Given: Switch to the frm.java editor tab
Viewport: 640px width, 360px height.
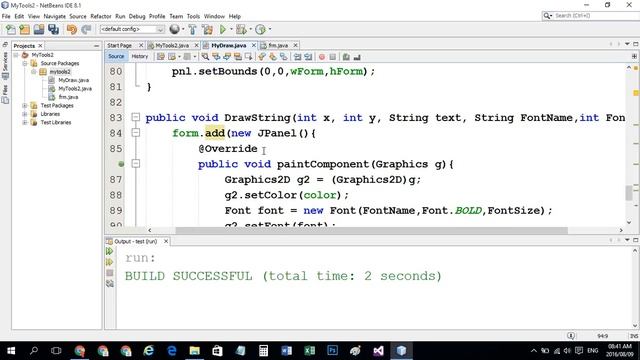Looking at the screenshot, I should [278, 45].
